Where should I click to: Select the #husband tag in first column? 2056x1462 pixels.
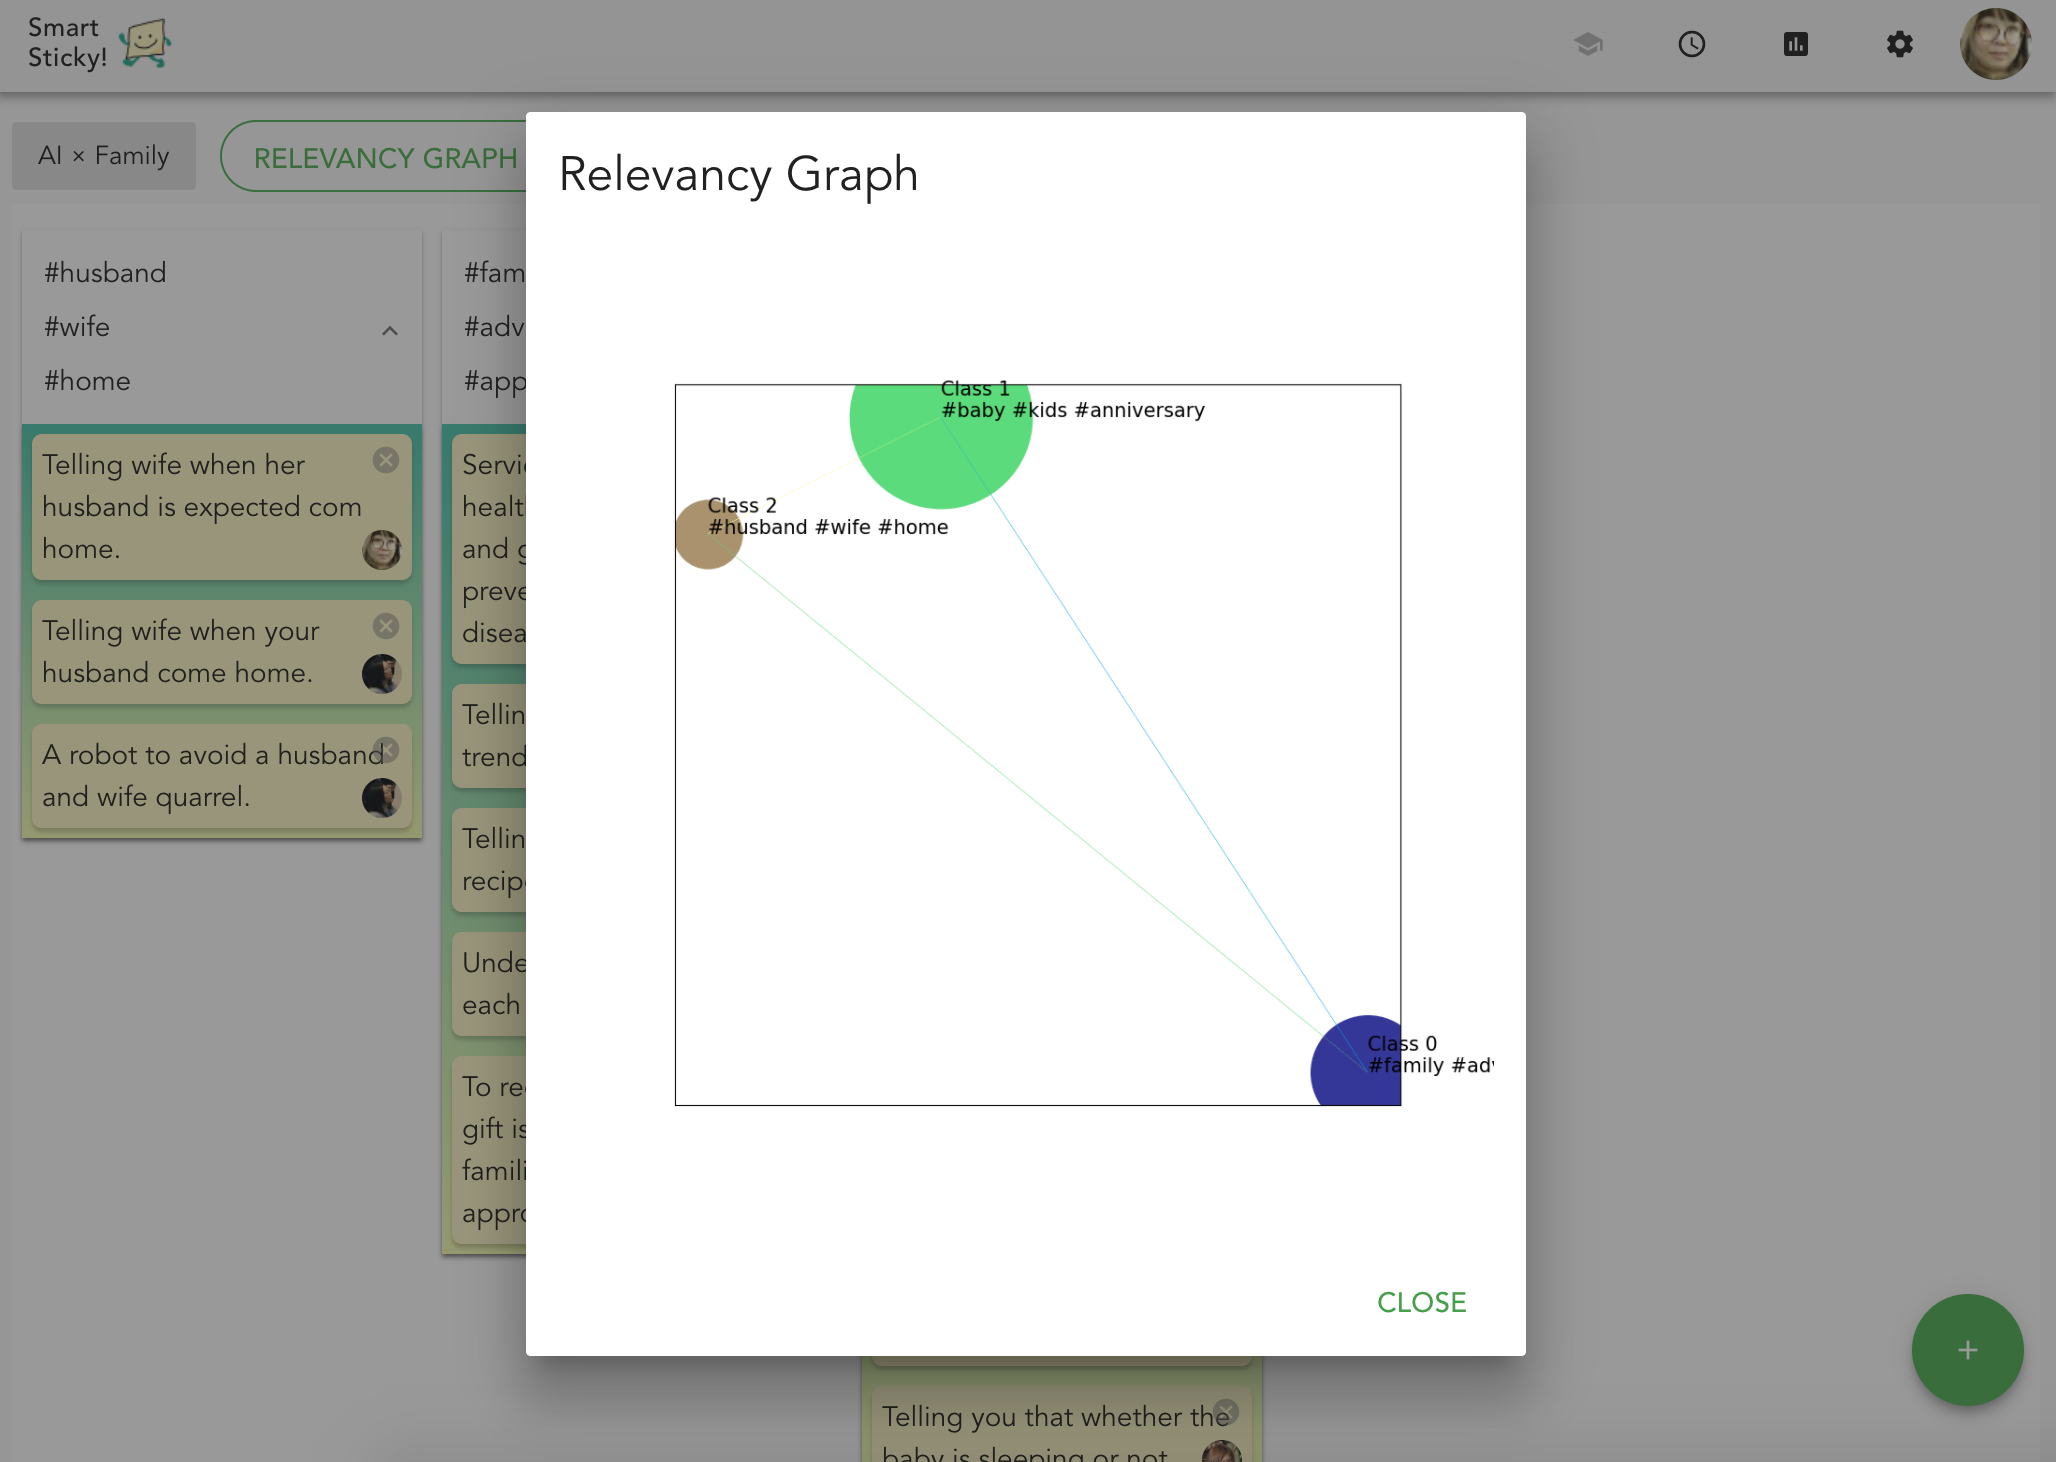point(105,273)
